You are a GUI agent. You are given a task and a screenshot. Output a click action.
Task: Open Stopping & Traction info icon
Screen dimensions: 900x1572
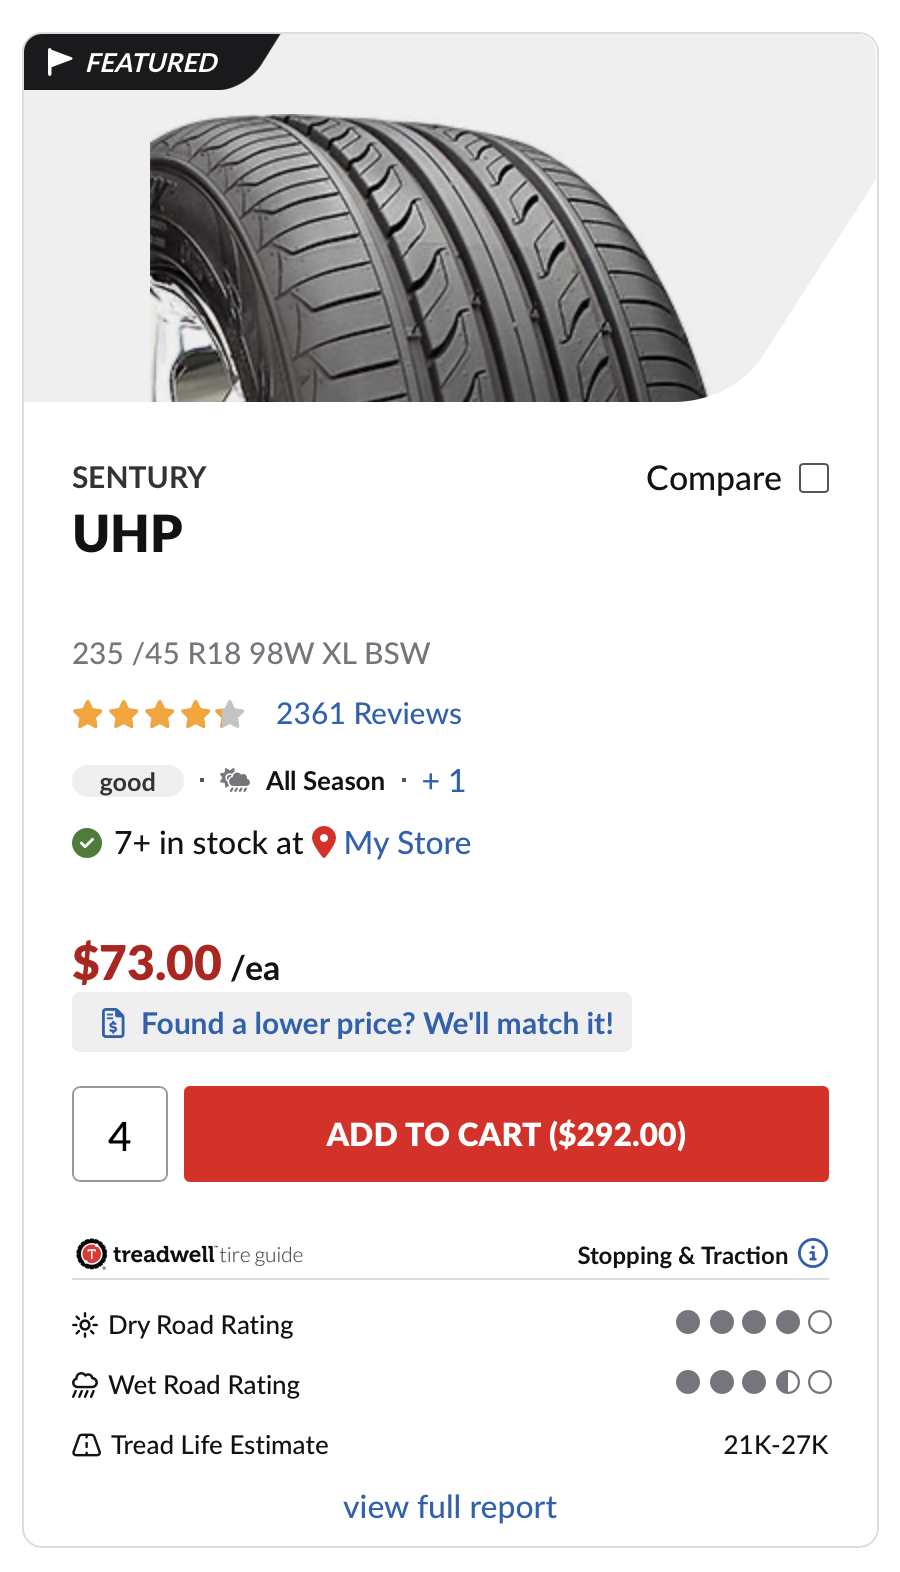tap(813, 1253)
